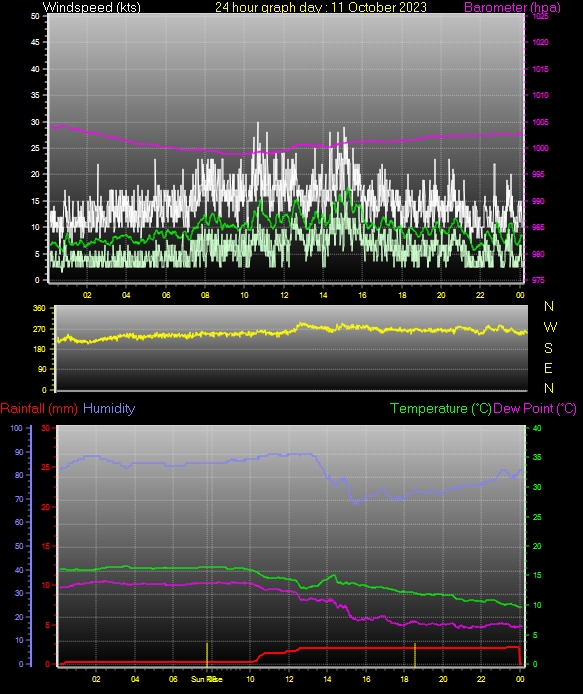Click the top N compass direction label
583x694 pixels.
coord(549,306)
